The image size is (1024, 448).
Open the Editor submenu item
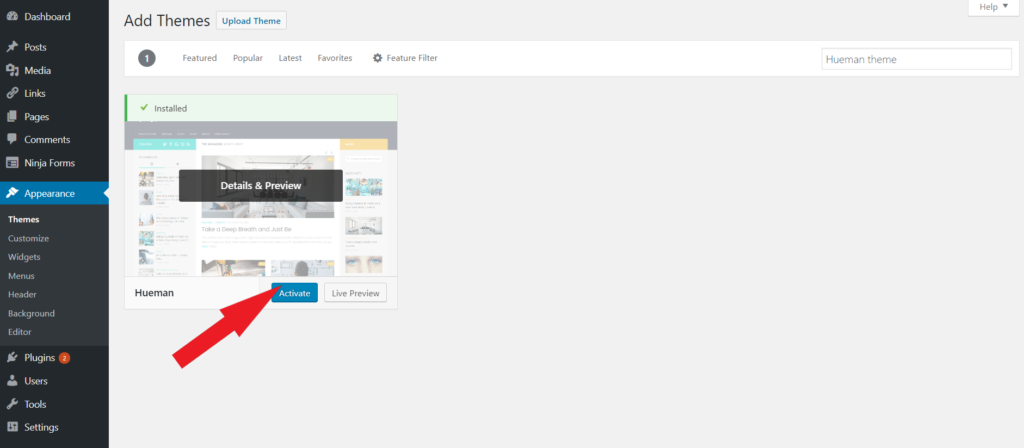point(20,332)
